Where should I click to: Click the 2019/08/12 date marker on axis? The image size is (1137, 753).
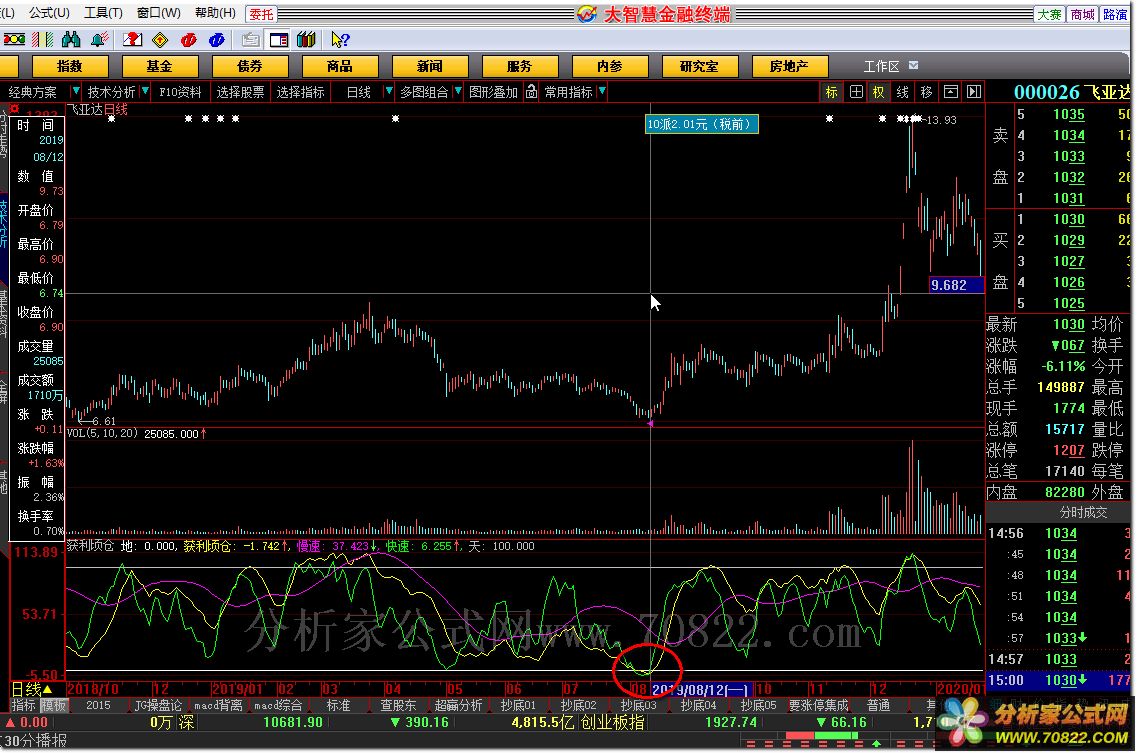click(700, 689)
